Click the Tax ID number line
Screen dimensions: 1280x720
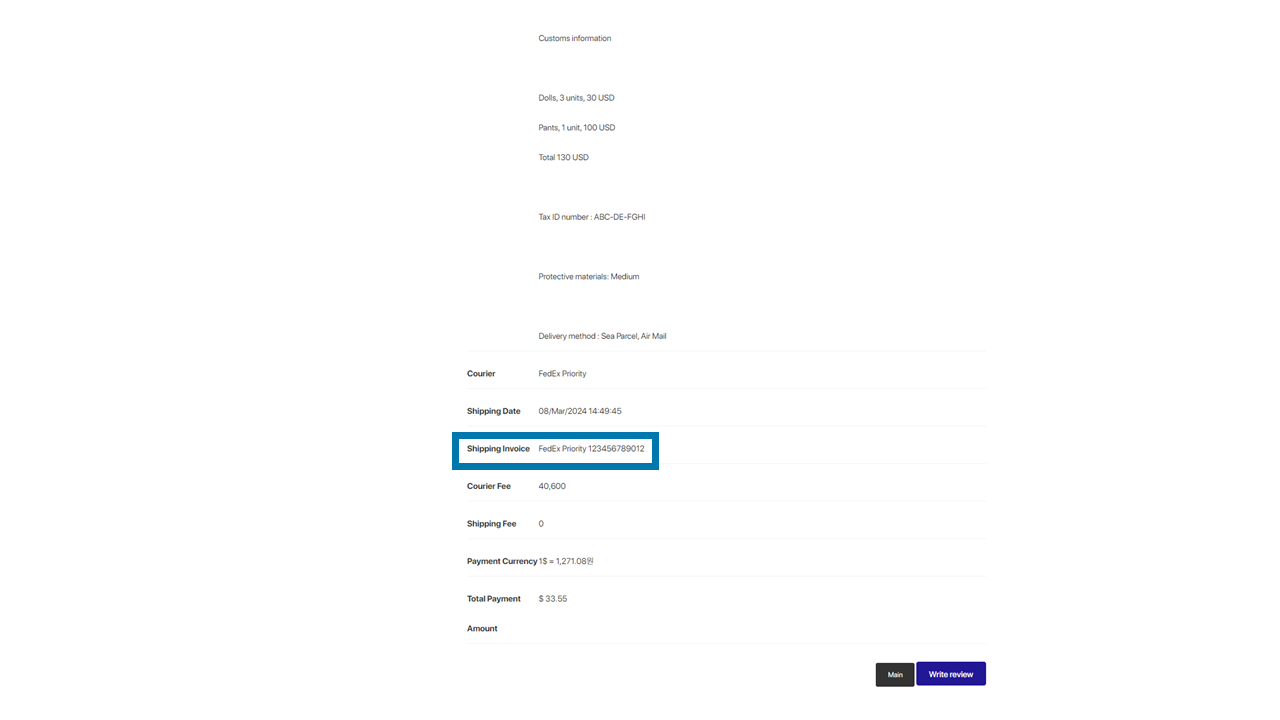click(591, 217)
